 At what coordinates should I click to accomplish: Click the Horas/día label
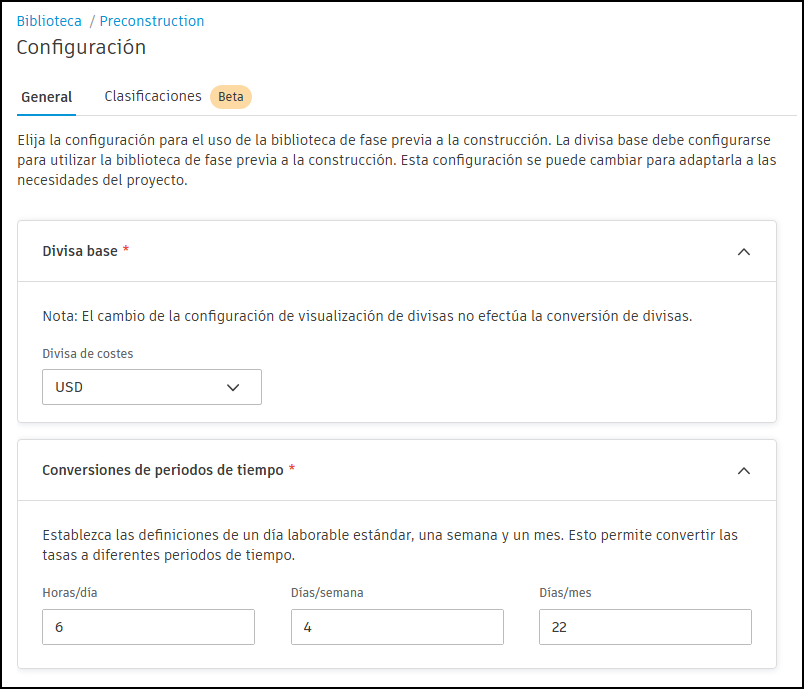pos(70,593)
